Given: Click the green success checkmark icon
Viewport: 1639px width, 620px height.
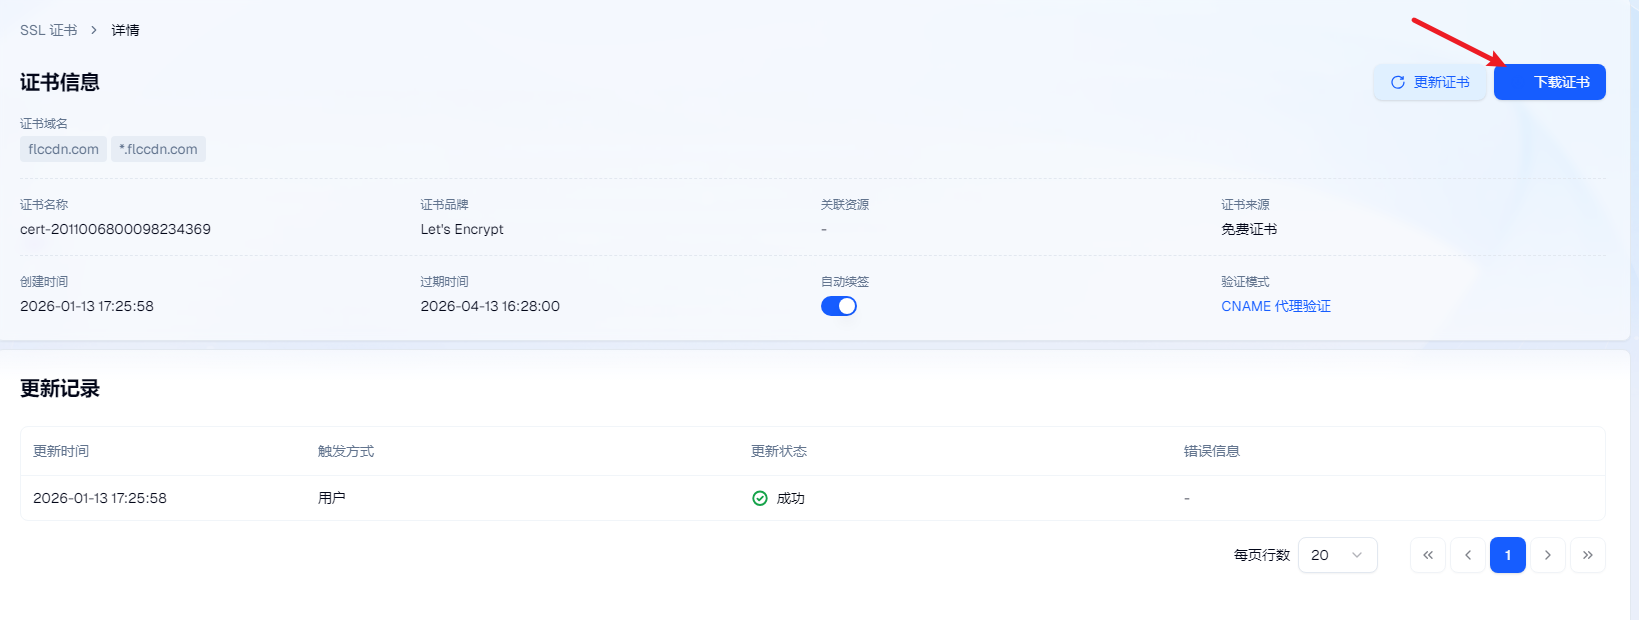Looking at the screenshot, I should (x=760, y=498).
